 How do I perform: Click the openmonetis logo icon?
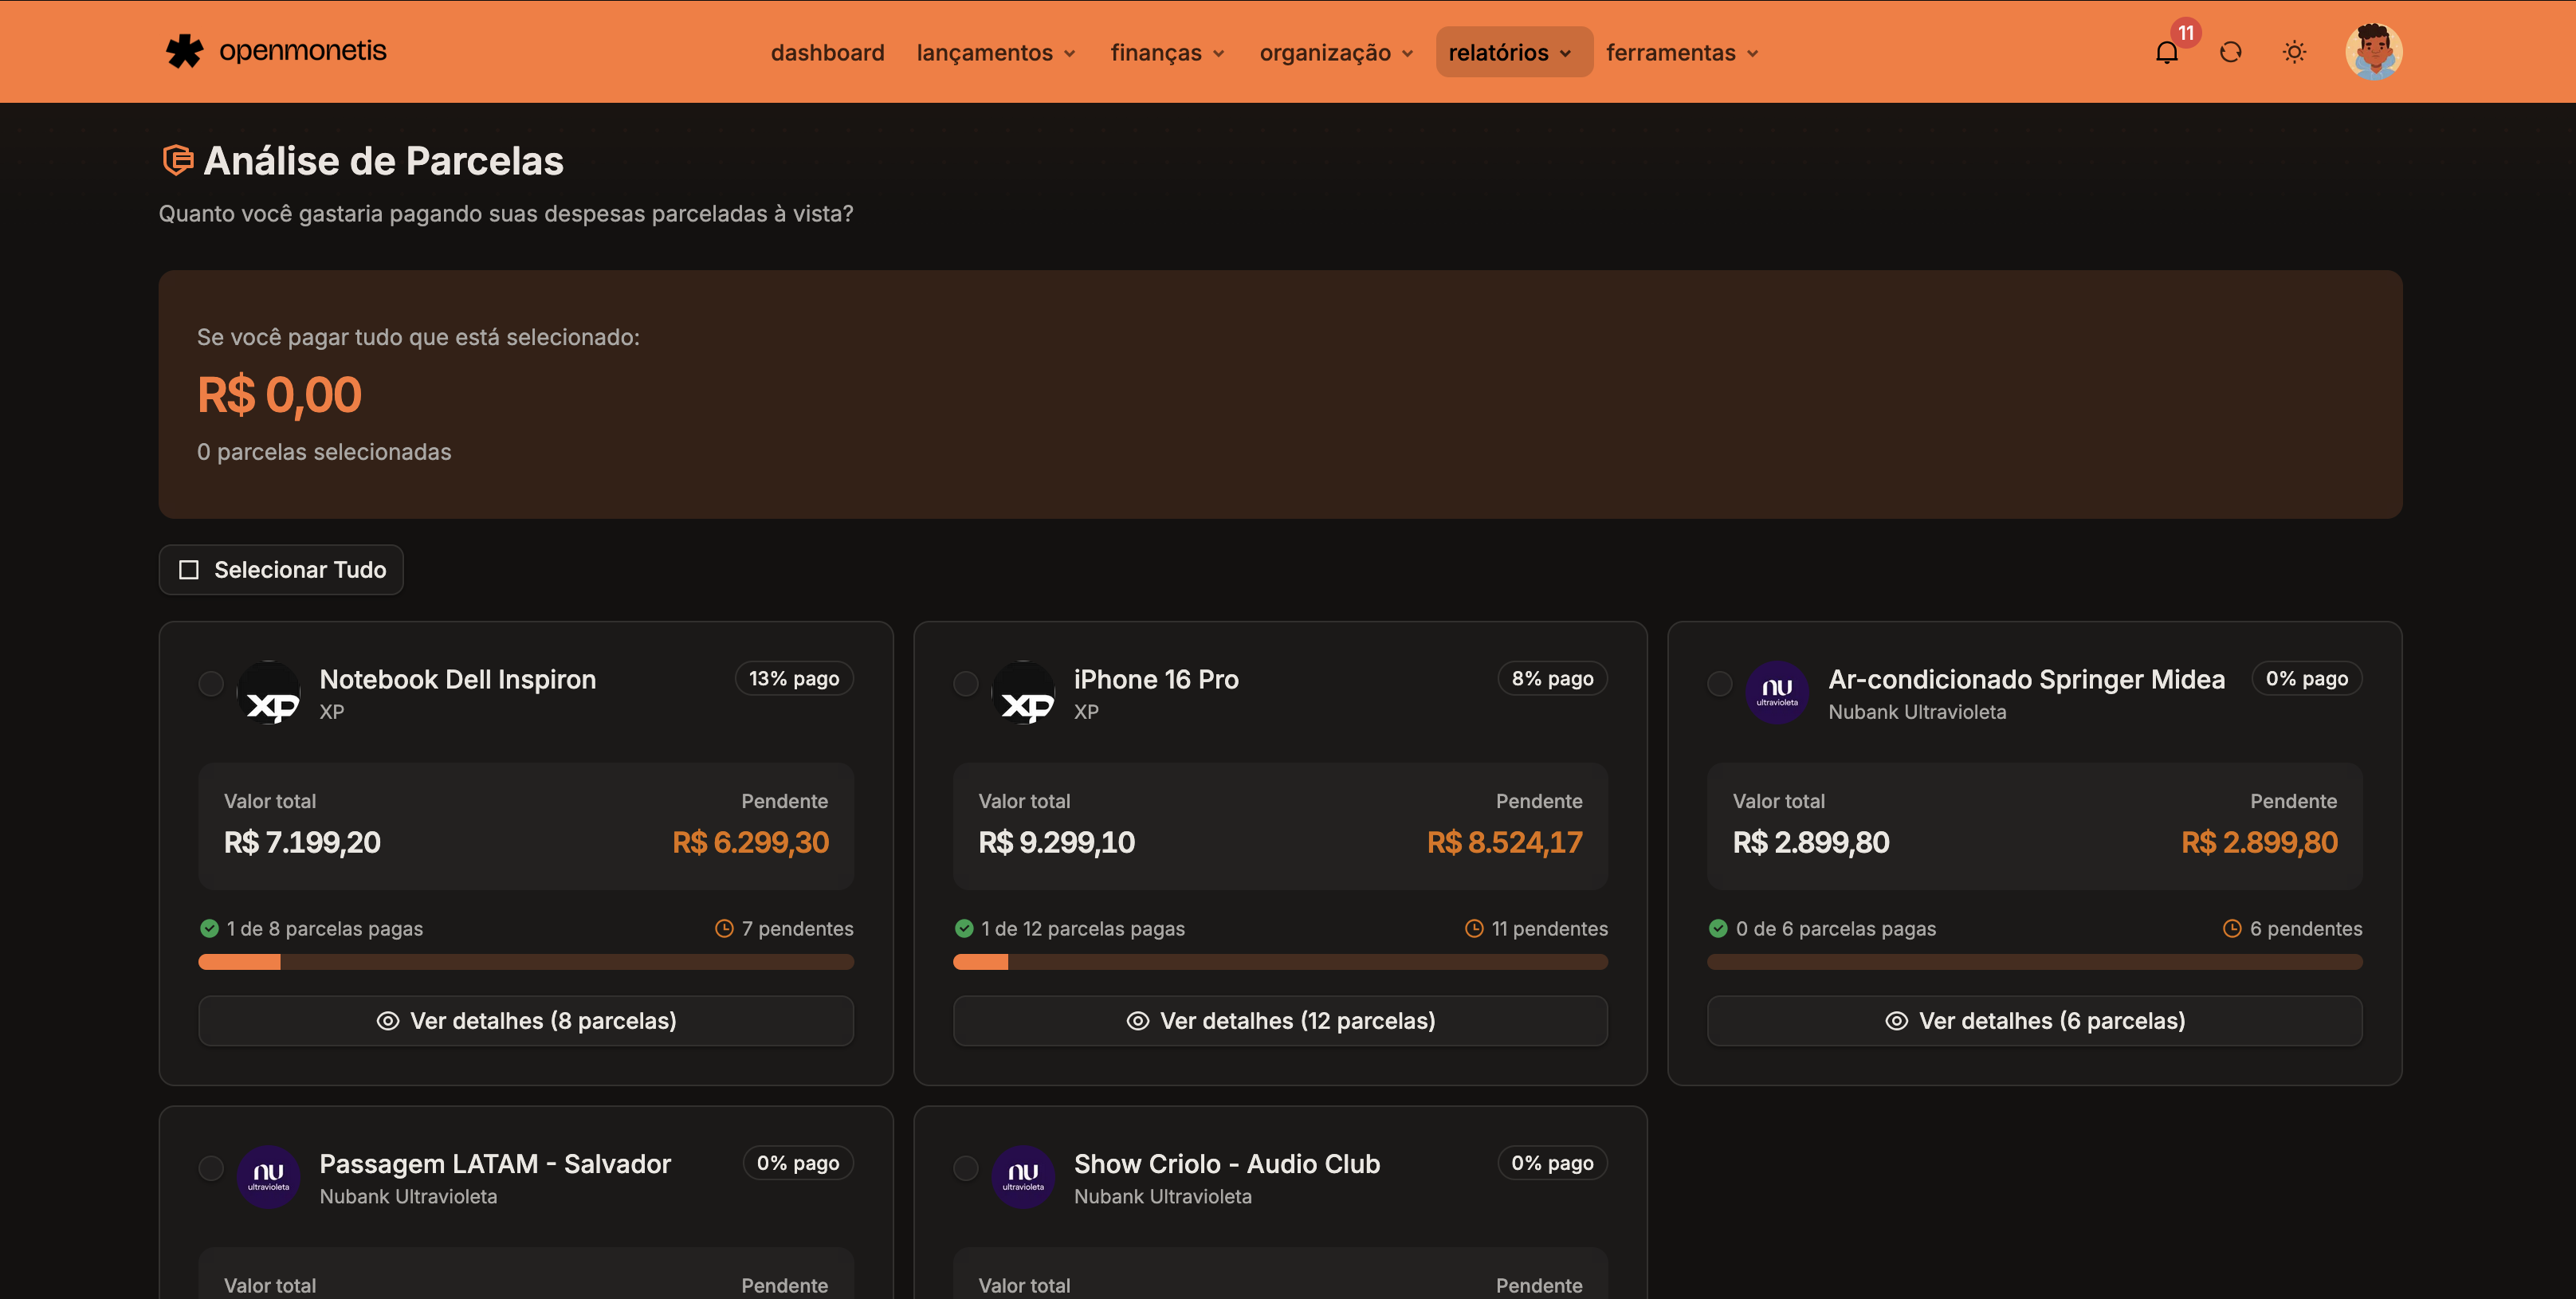tap(184, 51)
